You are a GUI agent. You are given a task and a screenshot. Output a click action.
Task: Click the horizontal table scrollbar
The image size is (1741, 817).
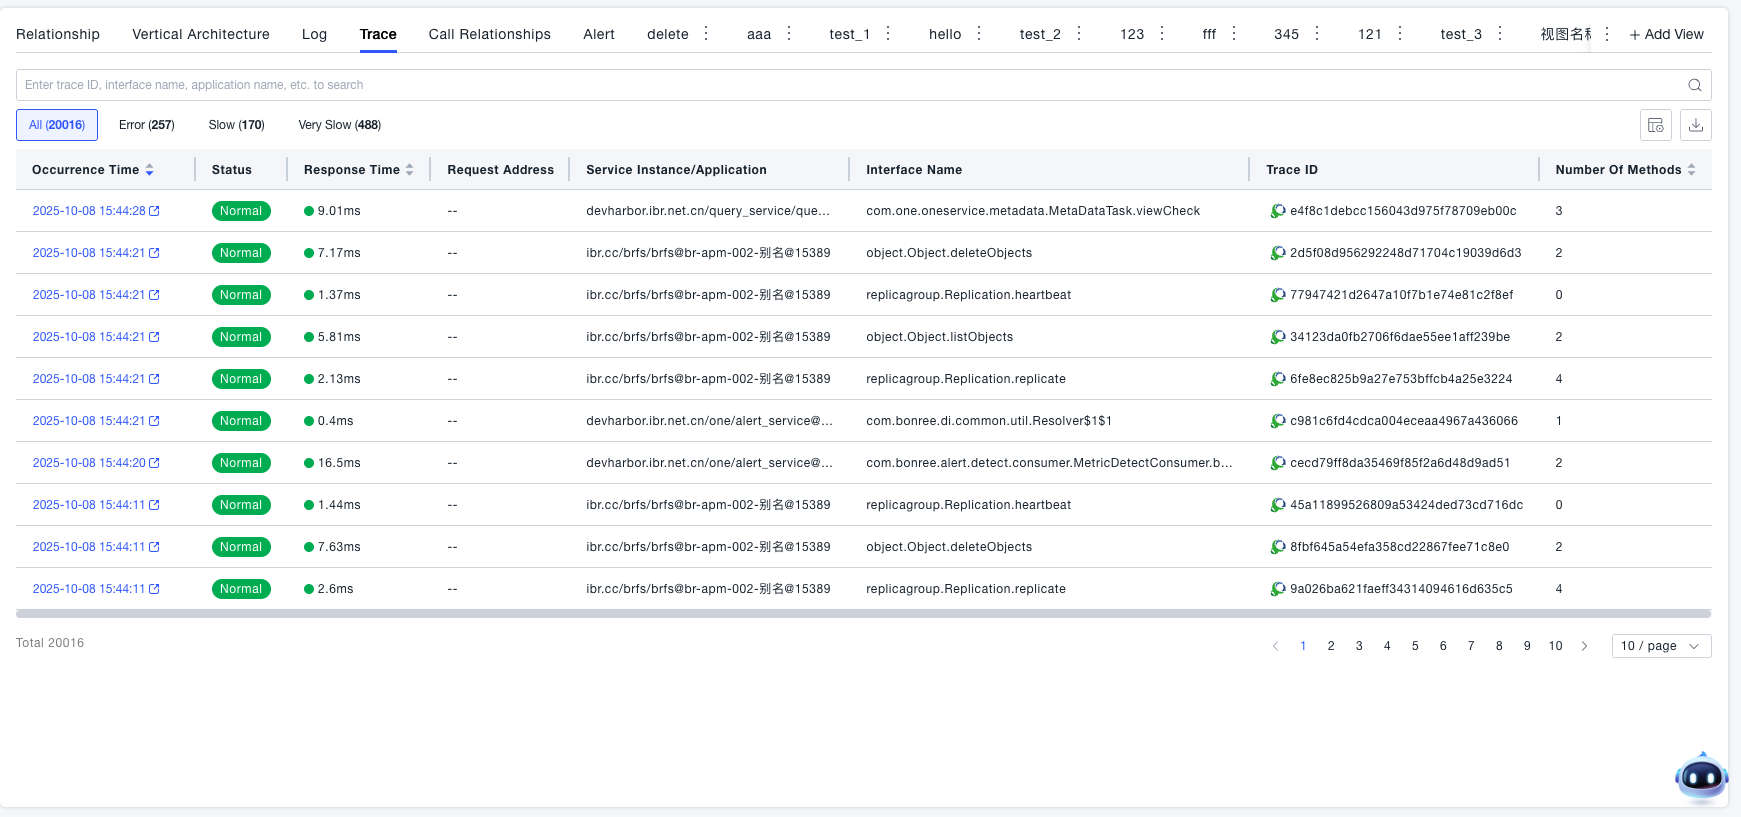coord(863,614)
